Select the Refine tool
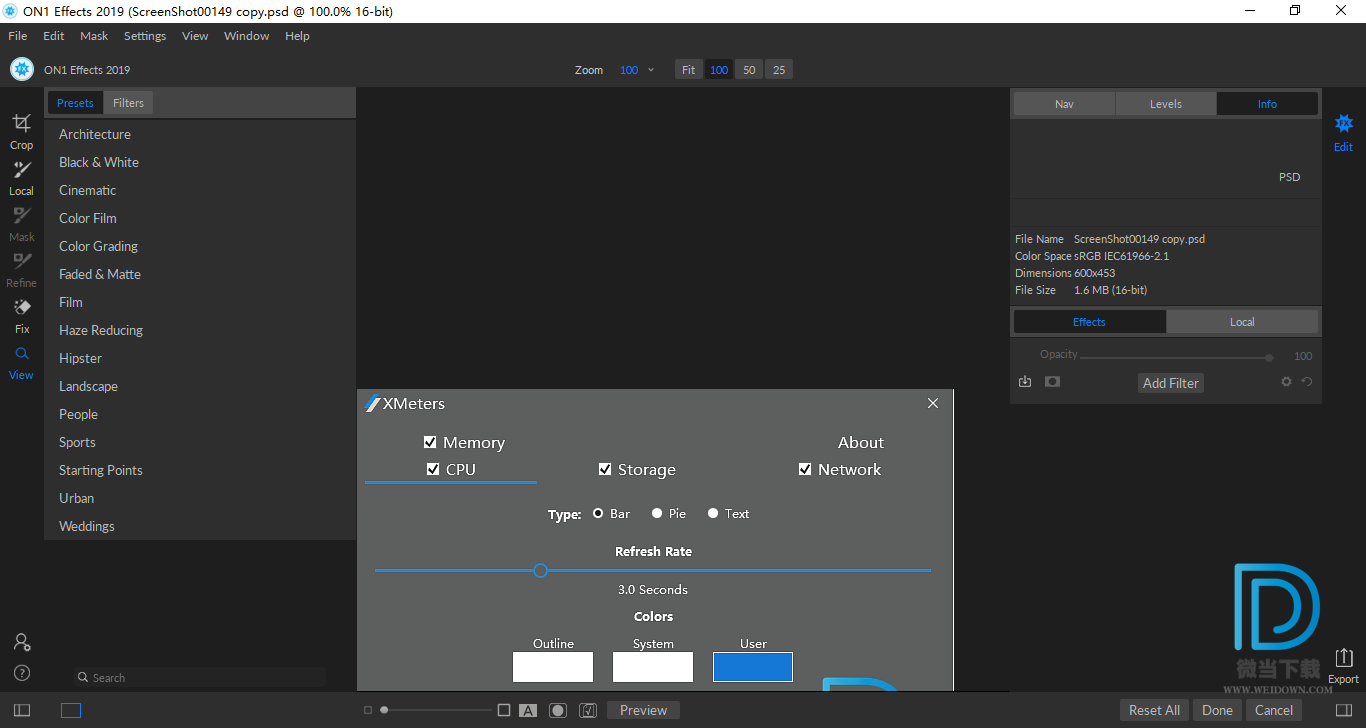Image resolution: width=1366 pixels, height=728 pixels. point(21,269)
